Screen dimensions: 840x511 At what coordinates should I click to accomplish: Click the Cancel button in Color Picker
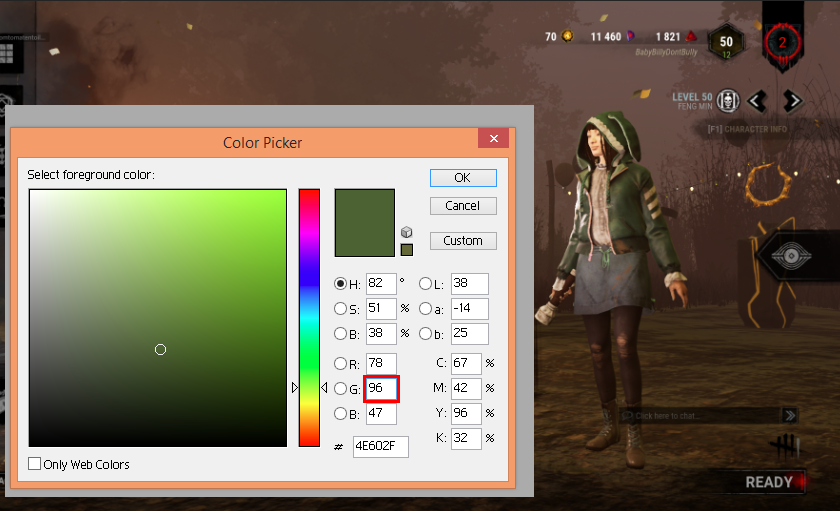[x=463, y=206]
